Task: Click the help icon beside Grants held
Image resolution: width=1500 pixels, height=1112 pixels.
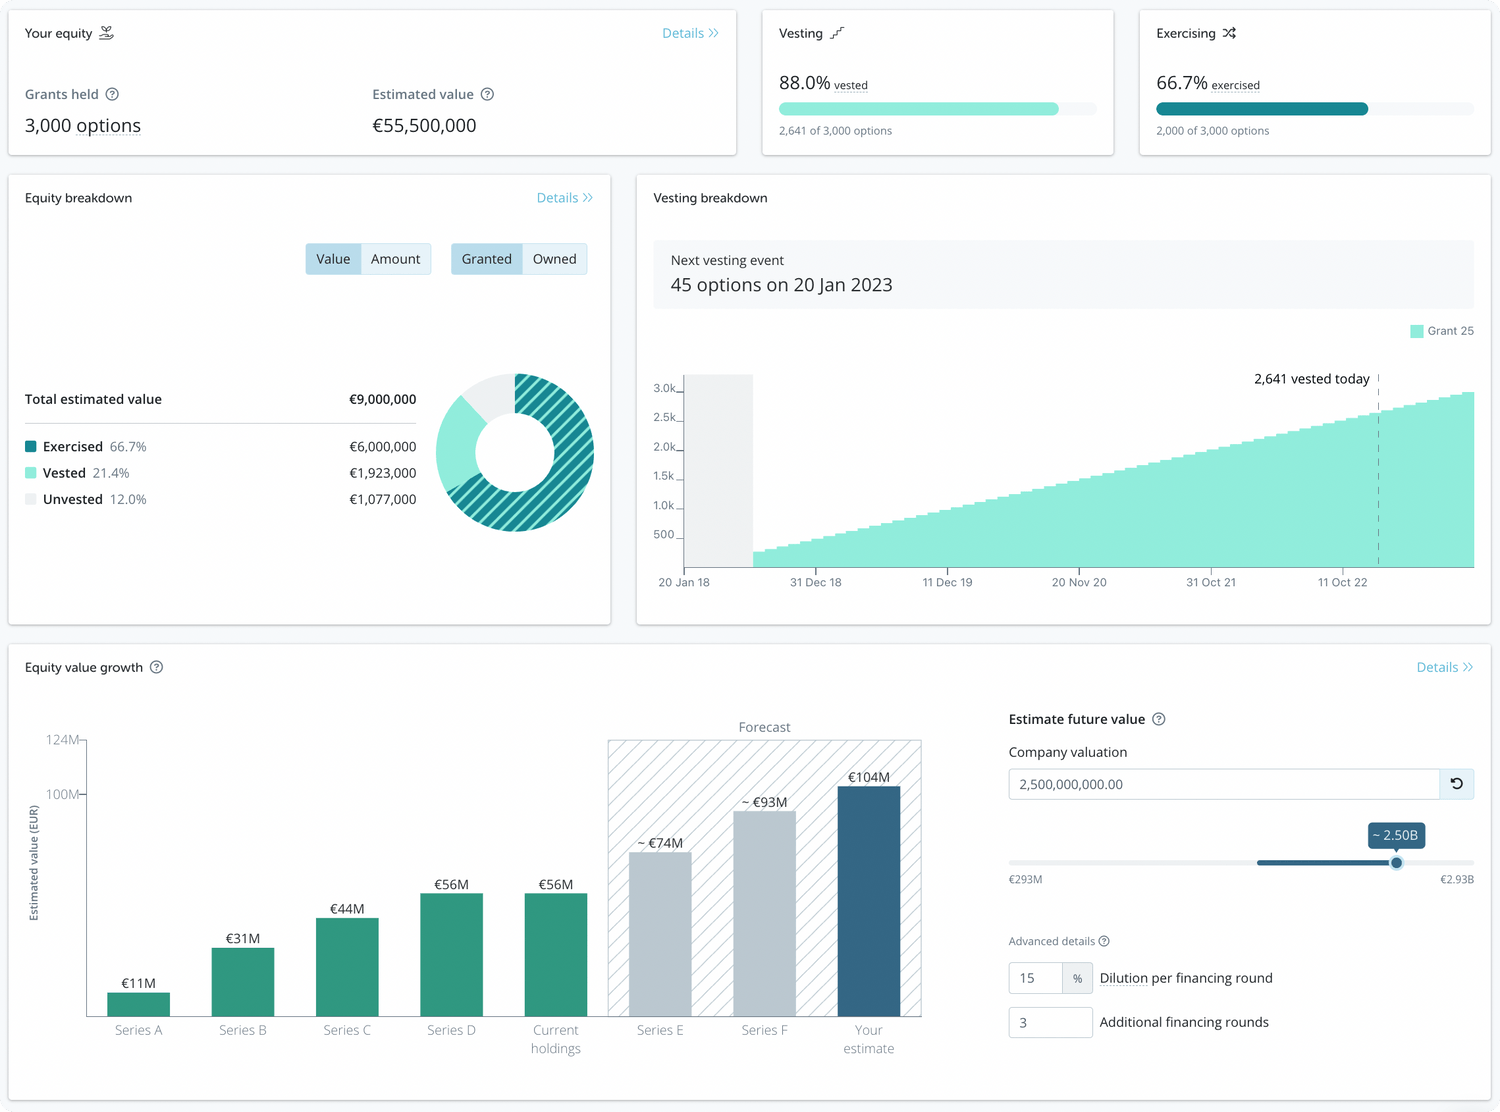Action: pos(112,94)
